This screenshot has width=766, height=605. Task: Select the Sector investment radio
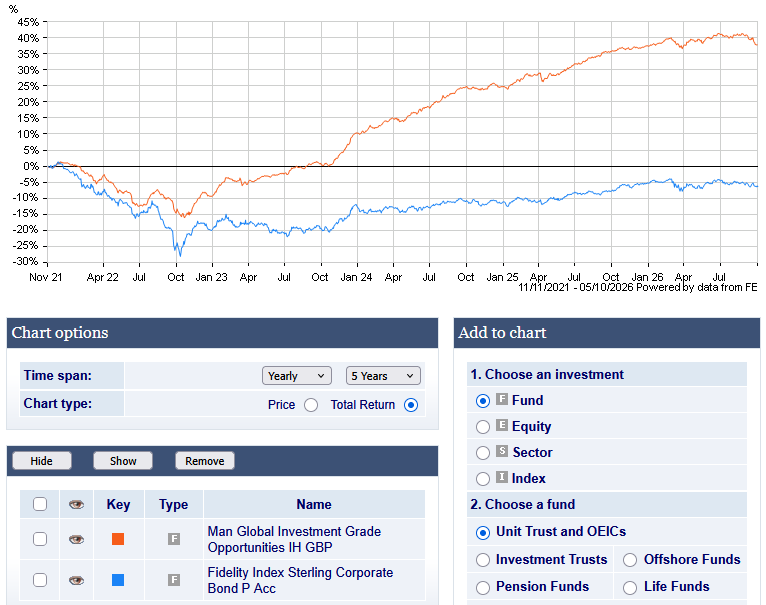(x=483, y=453)
